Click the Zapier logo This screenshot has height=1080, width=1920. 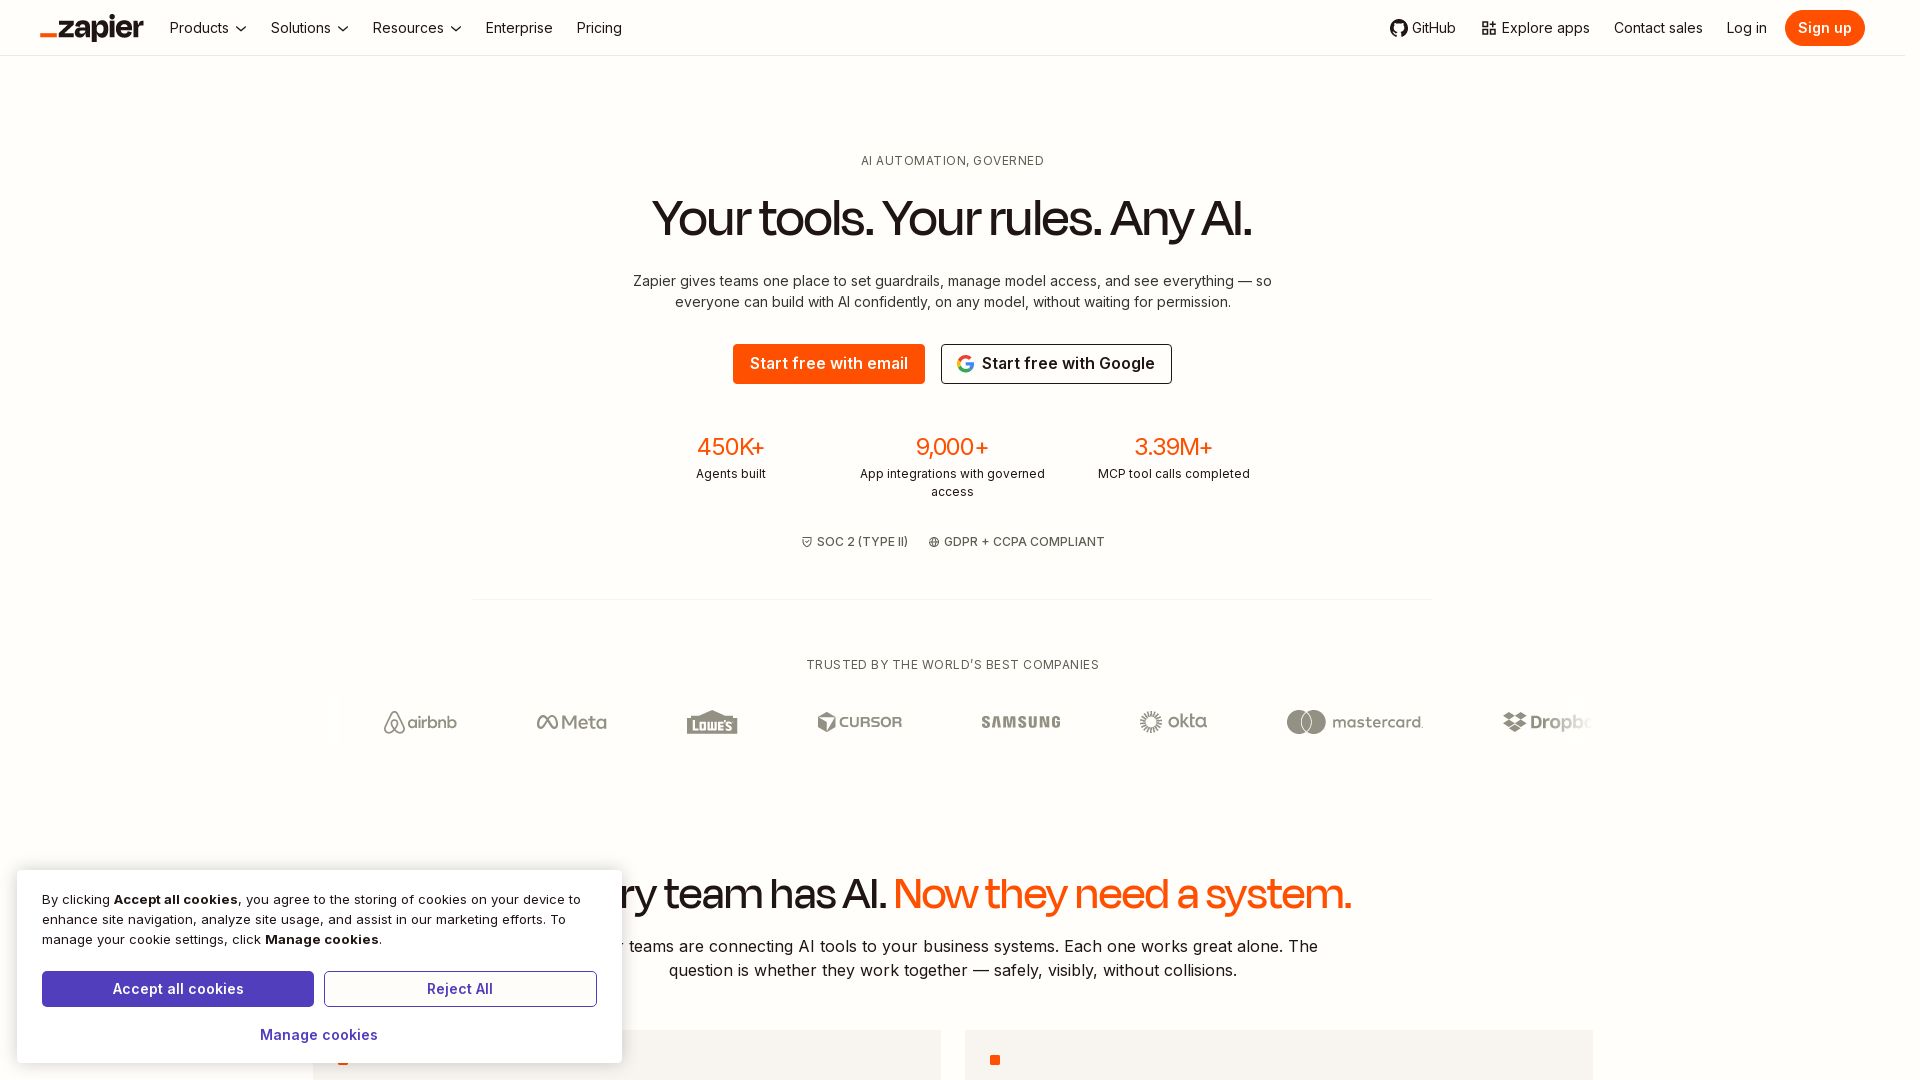click(x=92, y=28)
